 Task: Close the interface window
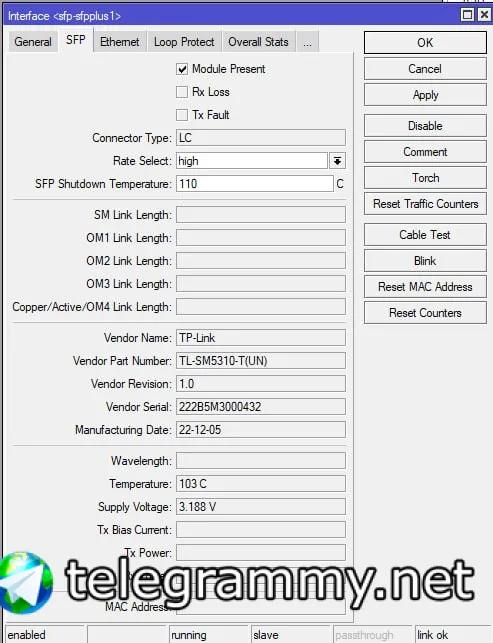pos(484,15)
